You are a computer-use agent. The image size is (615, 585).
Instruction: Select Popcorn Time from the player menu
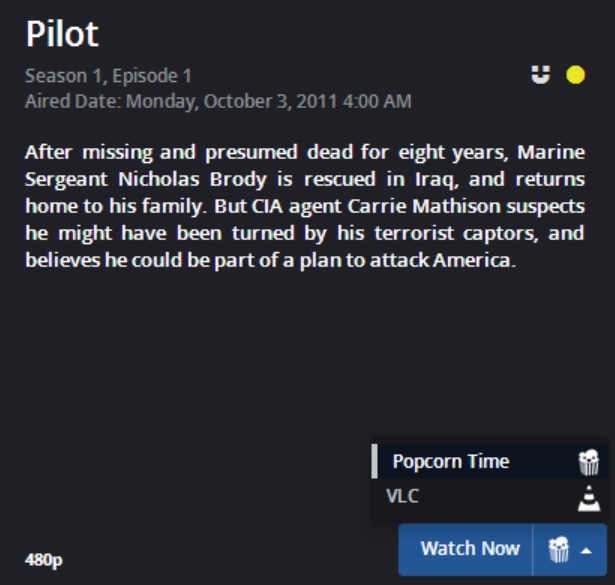(x=450, y=462)
